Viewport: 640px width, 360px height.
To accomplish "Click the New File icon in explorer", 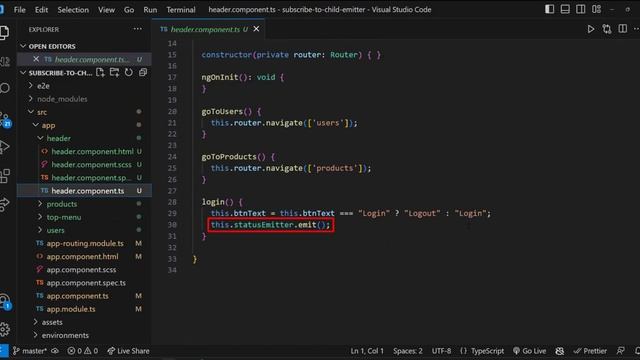I will point(100,73).
